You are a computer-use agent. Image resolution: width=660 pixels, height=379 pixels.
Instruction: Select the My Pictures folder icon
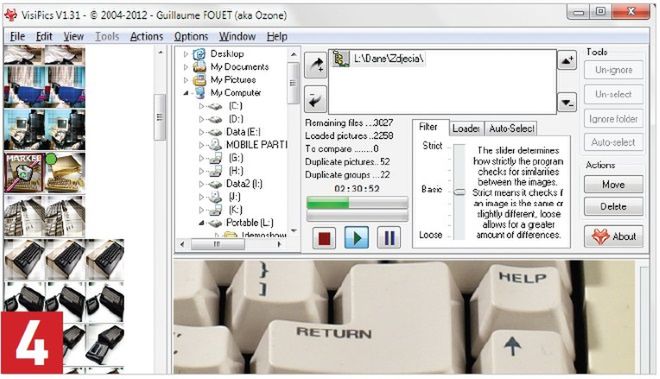coord(199,80)
